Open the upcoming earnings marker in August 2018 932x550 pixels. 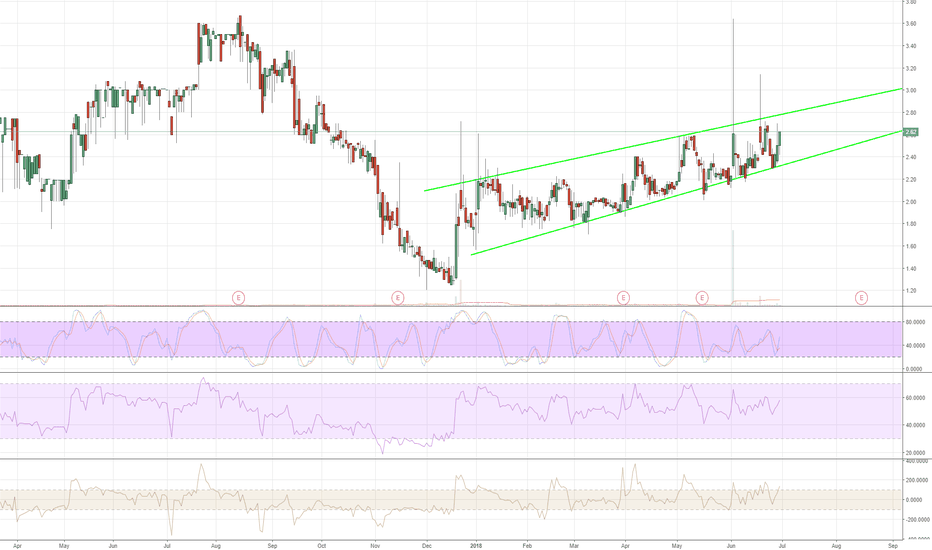pyautogui.click(x=861, y=297)
